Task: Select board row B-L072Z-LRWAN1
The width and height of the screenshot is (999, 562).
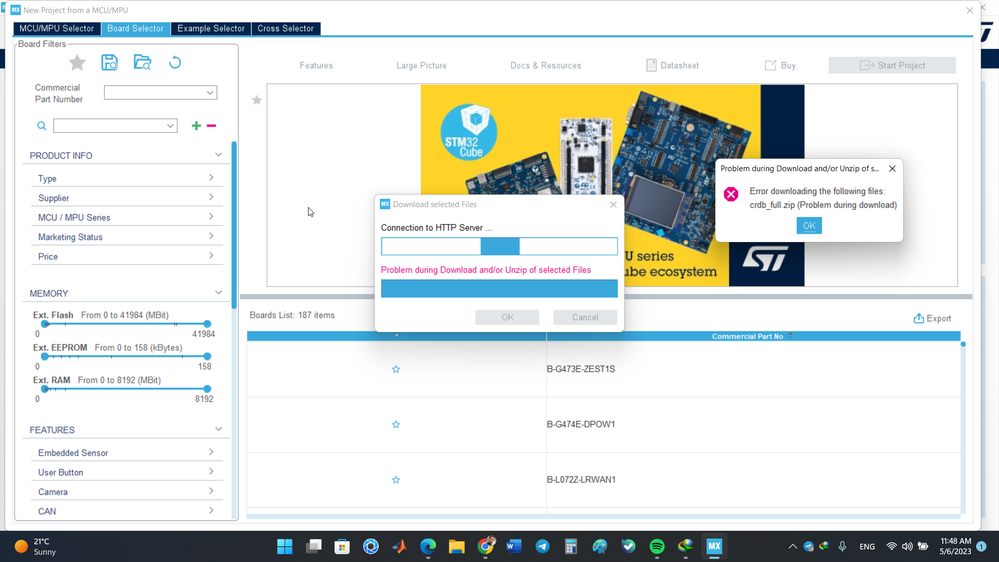Action: click(x=604, y=480)
